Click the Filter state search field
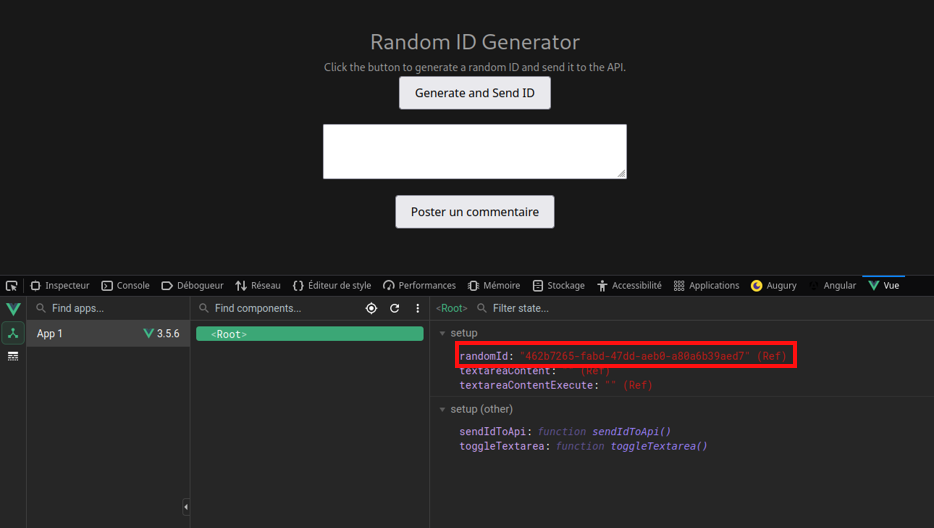 [703, 308]
